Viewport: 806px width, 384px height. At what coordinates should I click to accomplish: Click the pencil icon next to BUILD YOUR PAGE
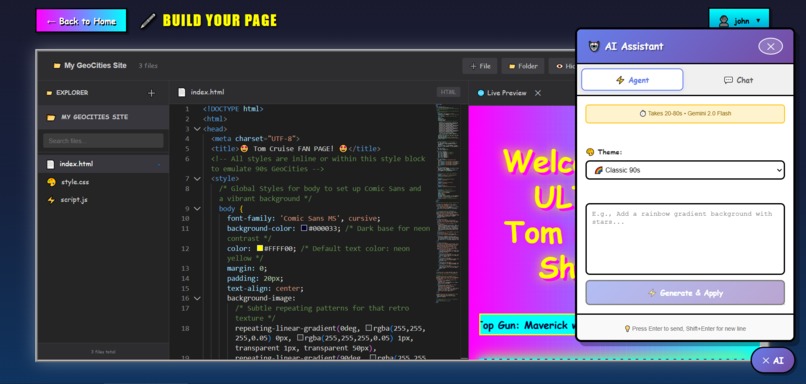(x=148, y=21)
